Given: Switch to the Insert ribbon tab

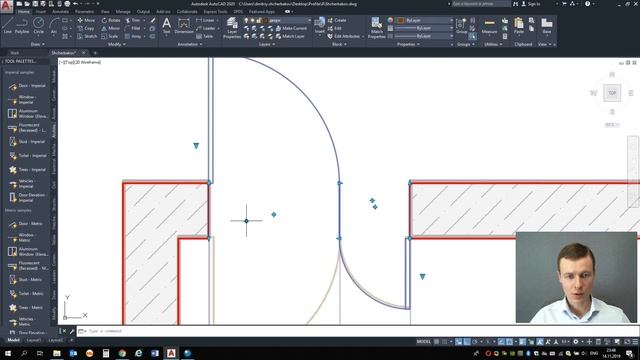Looking at the screenshot, I should 40,12.
